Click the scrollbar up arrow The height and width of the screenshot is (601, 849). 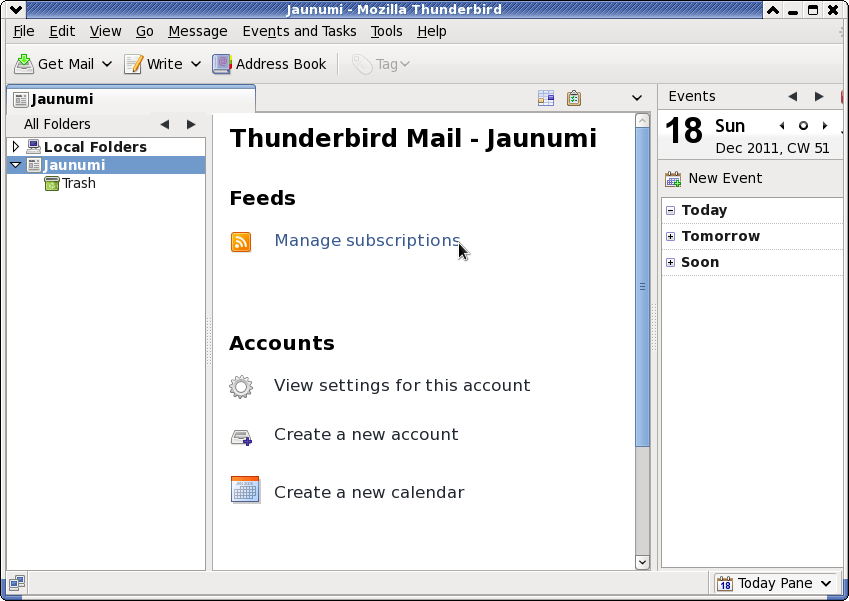tap(642, 120)
